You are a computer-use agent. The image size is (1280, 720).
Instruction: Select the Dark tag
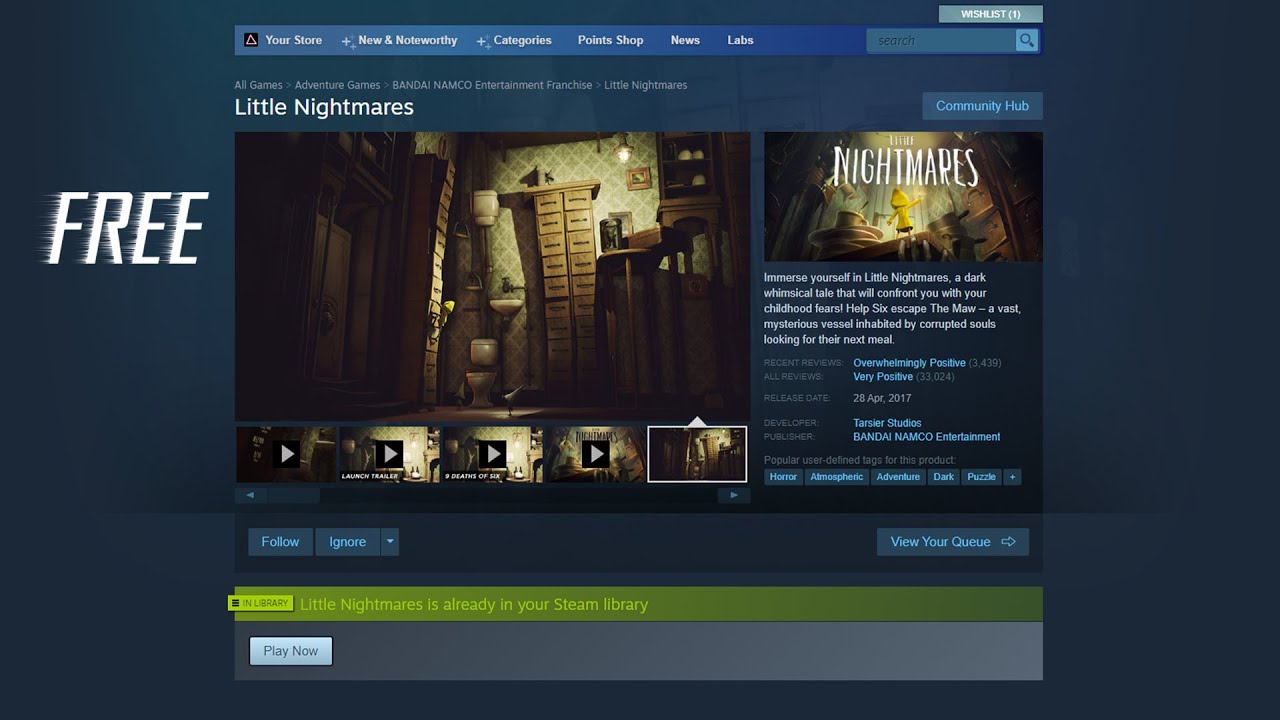click(x=944, y=477)
